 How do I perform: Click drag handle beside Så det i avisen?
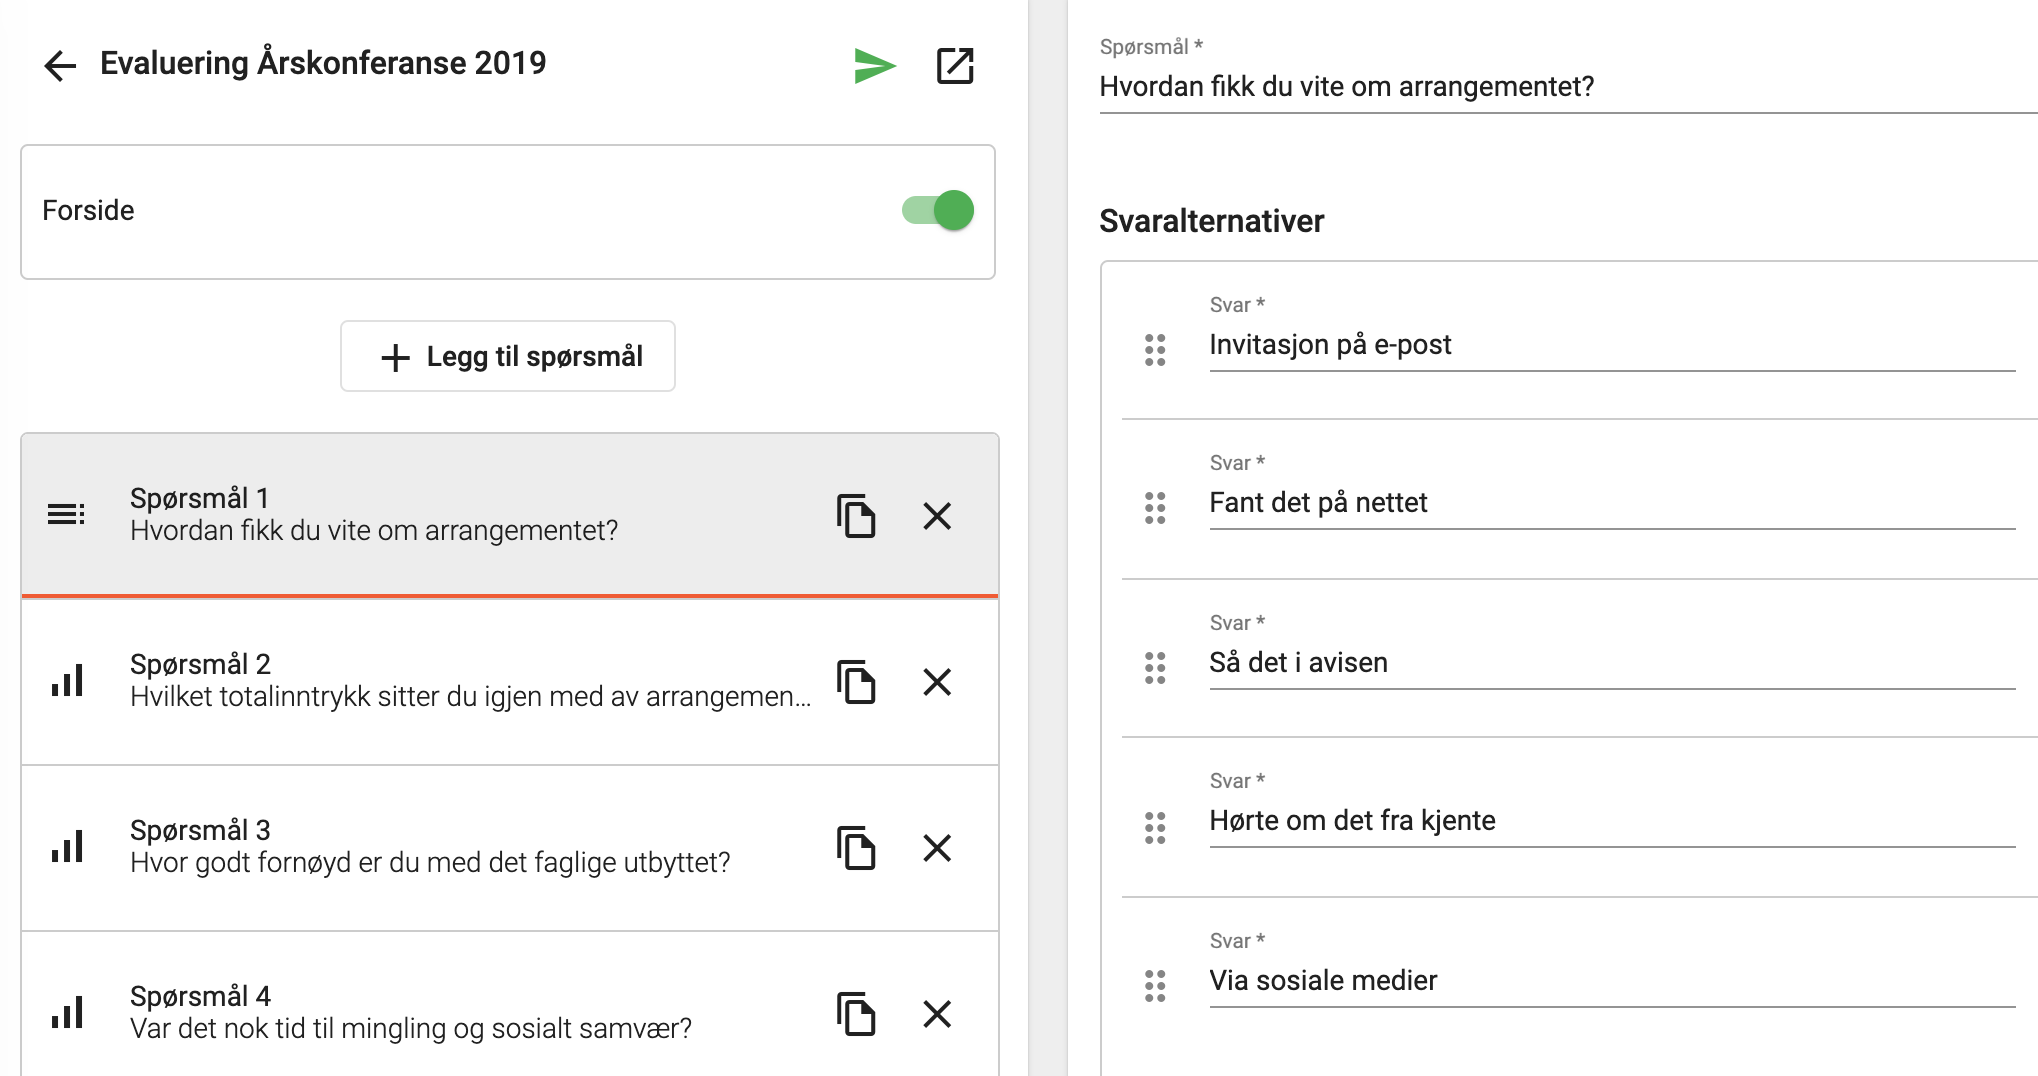[1155, 668]
